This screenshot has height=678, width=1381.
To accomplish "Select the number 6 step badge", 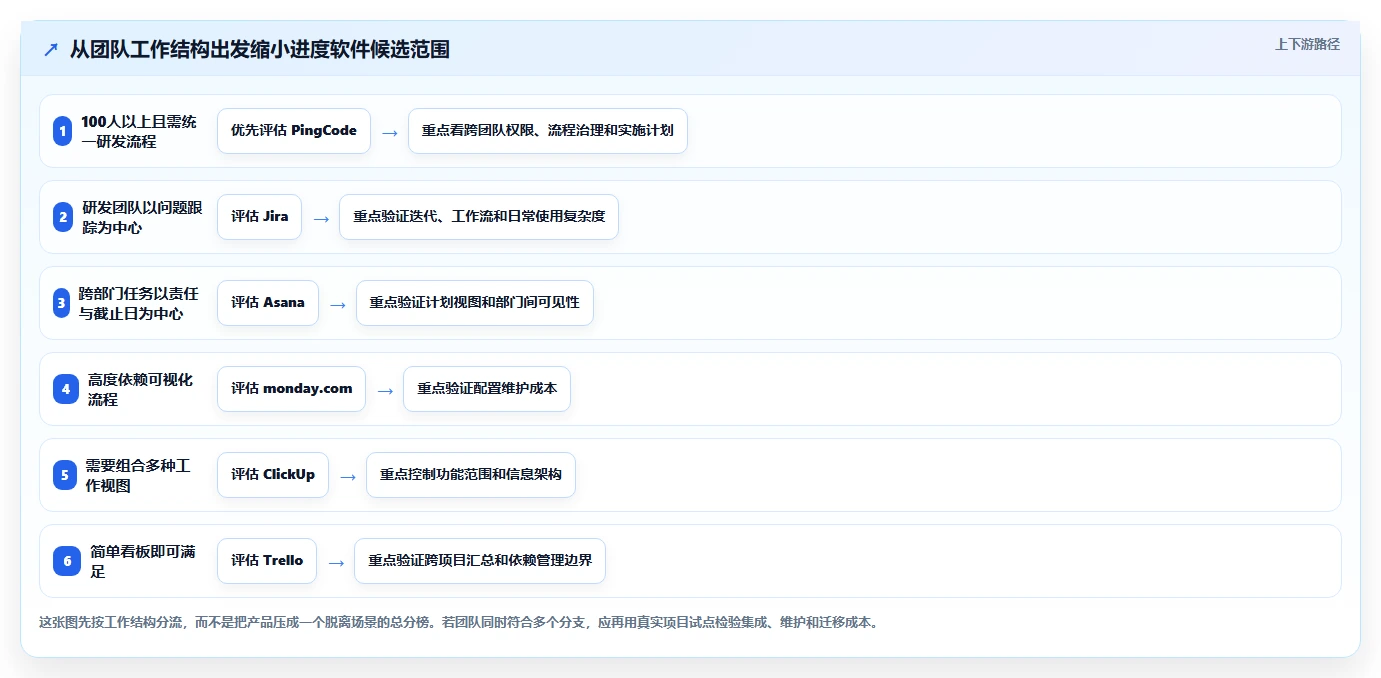I will pyautogui.click(x=67, y=561).
